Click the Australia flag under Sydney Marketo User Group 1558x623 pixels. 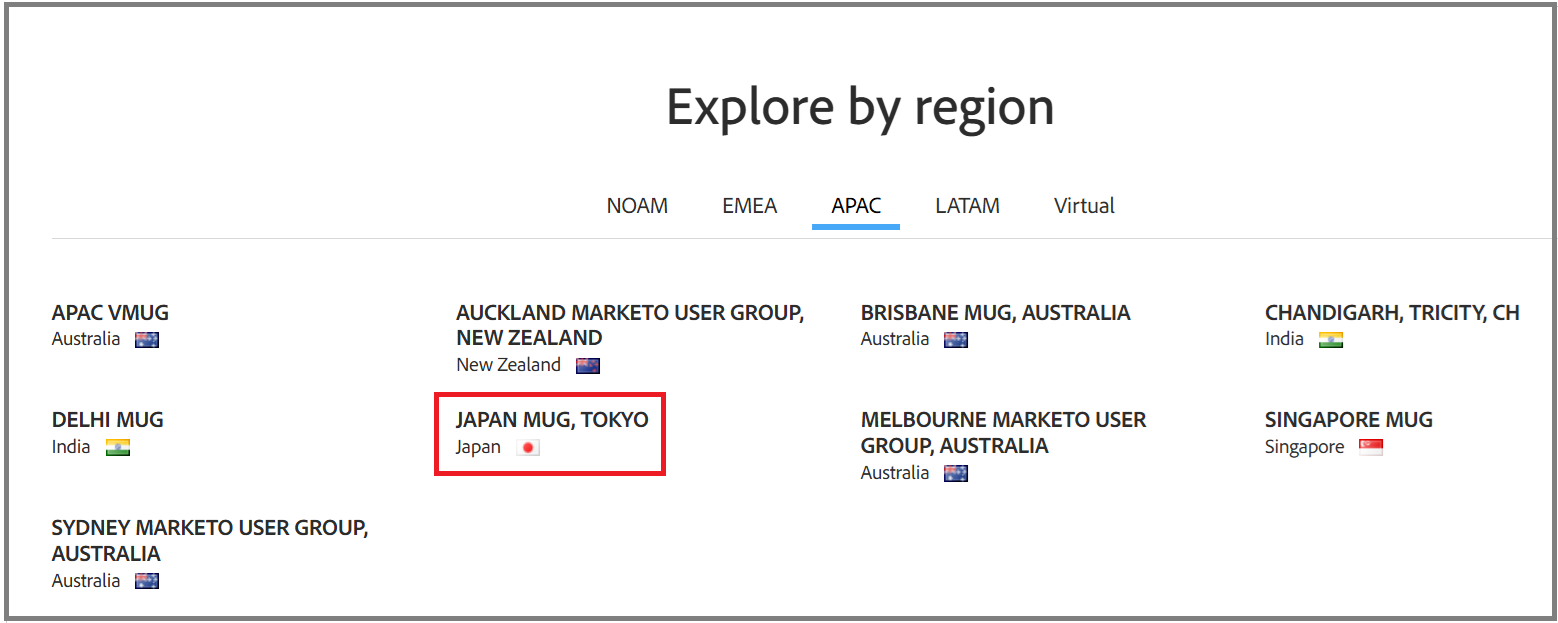(x=147, y=580)
